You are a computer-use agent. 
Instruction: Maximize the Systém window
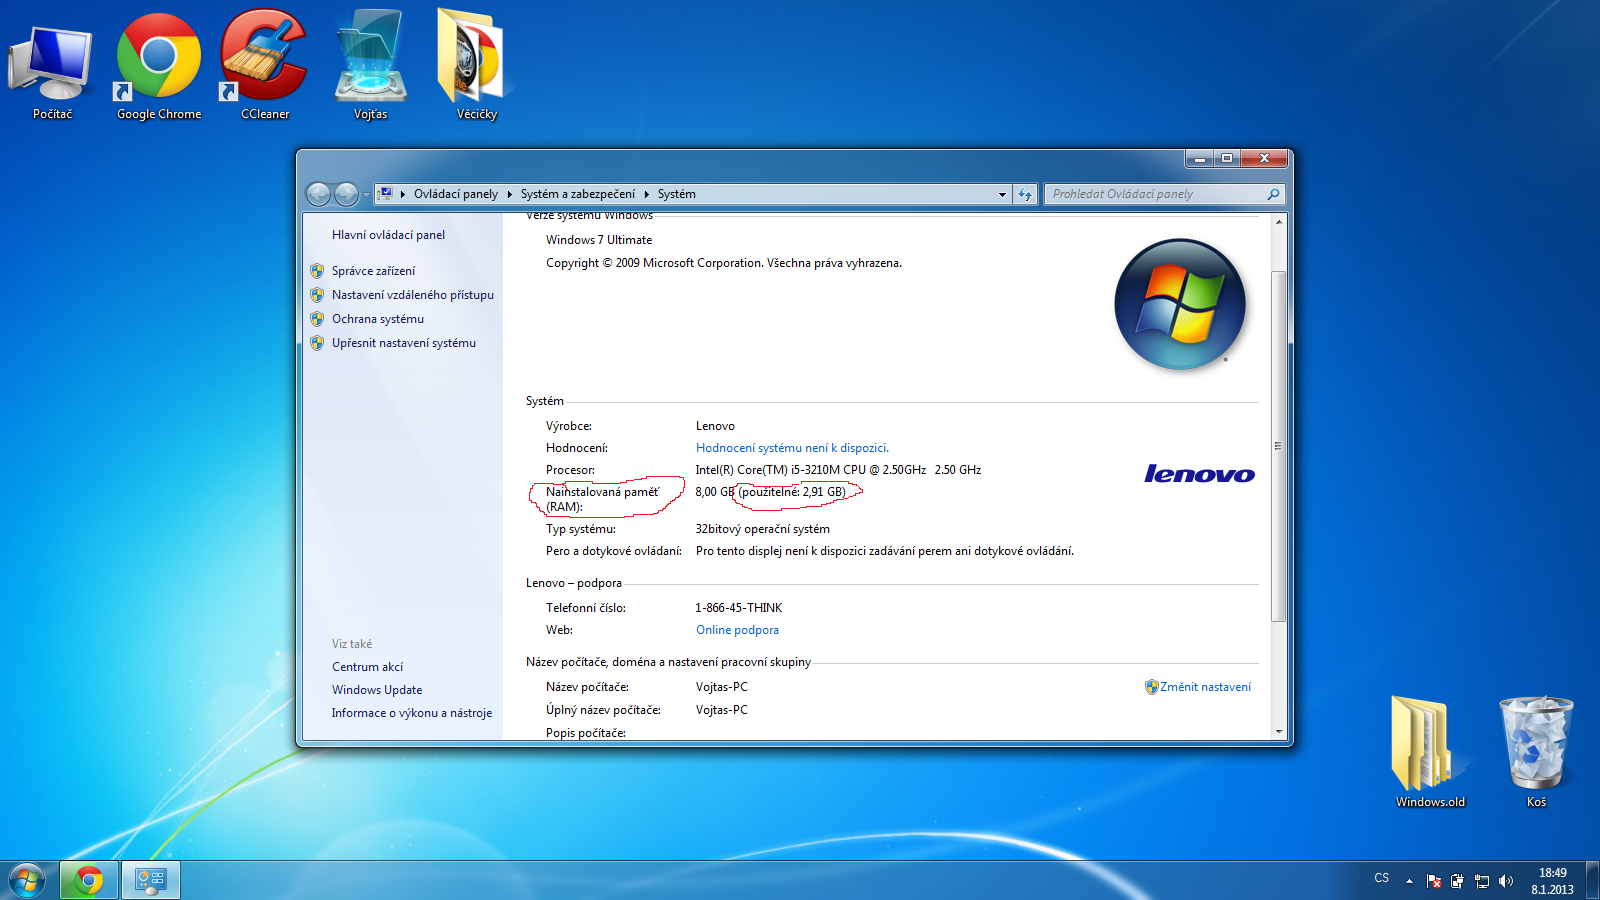point(1227,158)
